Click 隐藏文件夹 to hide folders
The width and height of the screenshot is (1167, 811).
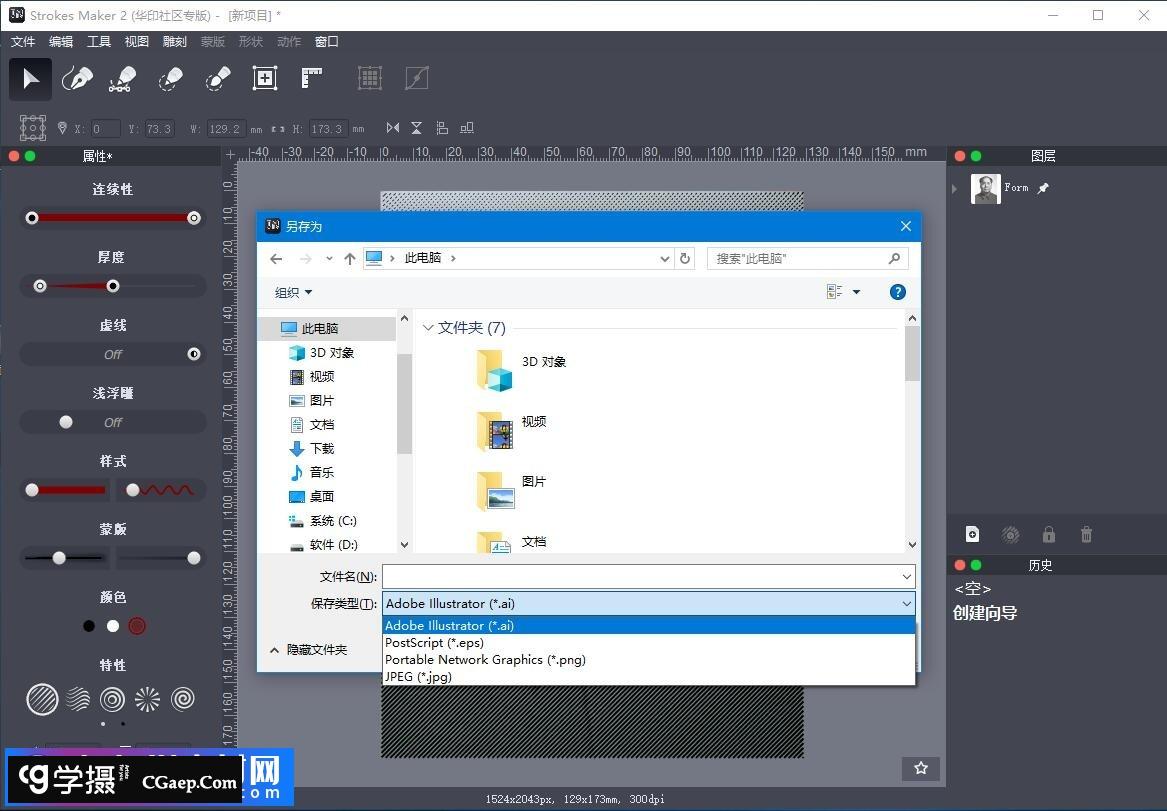point(308,650)
